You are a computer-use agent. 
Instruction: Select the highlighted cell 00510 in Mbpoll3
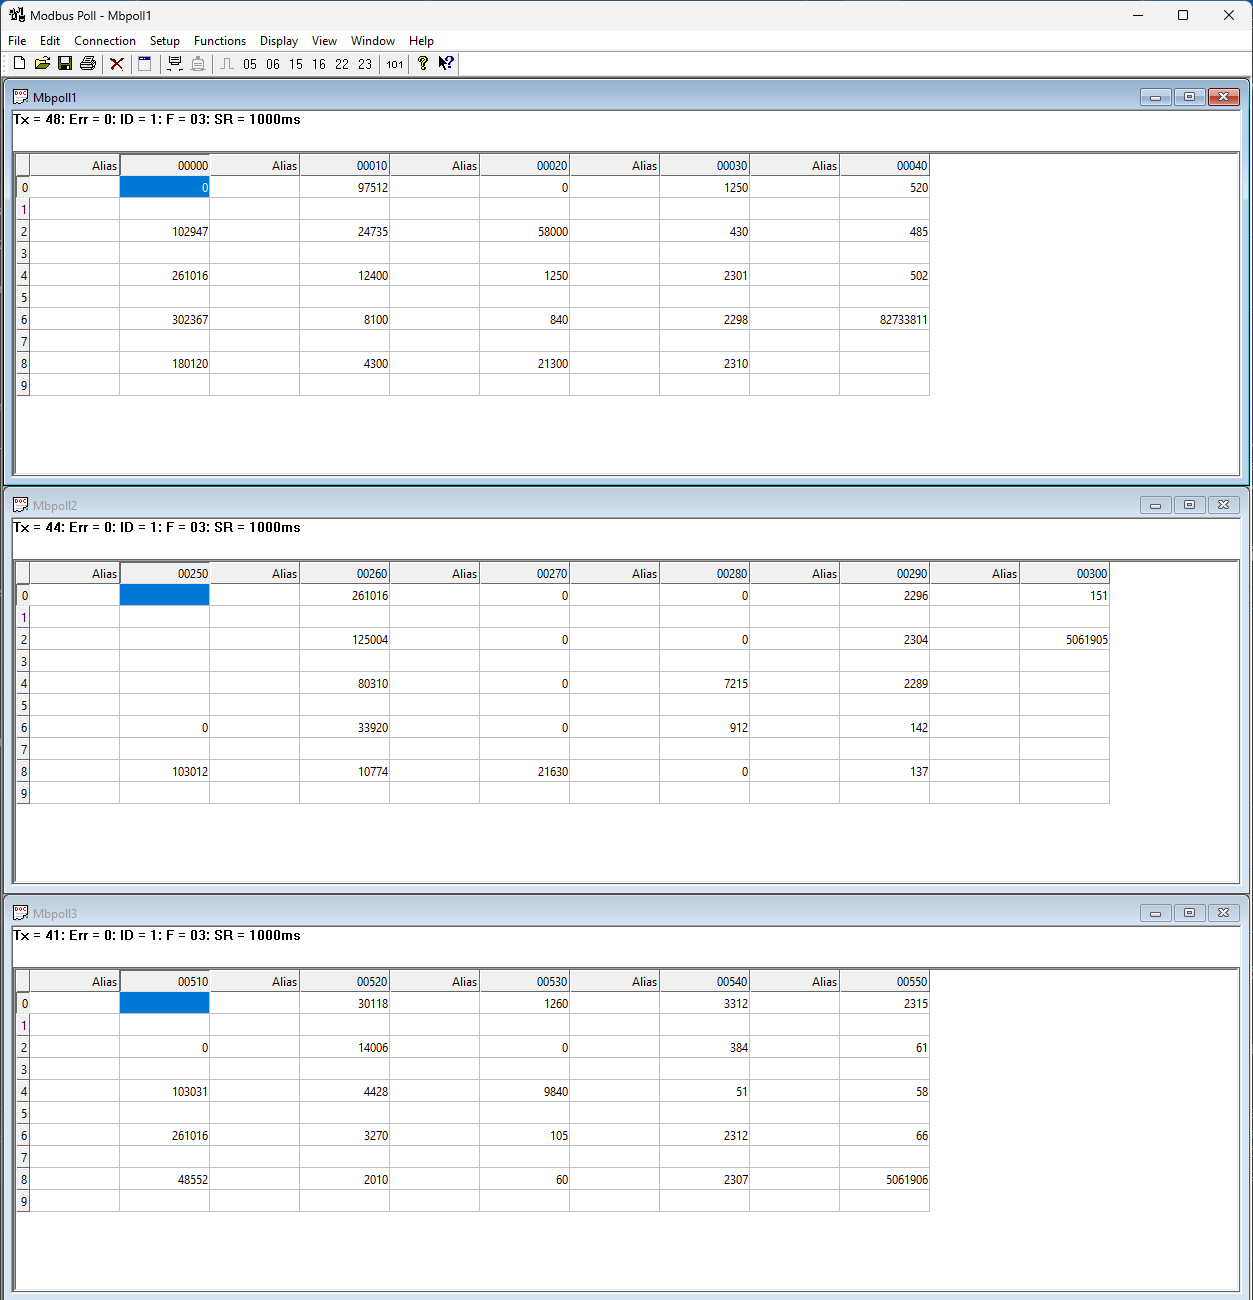(x=165, y=1003)
